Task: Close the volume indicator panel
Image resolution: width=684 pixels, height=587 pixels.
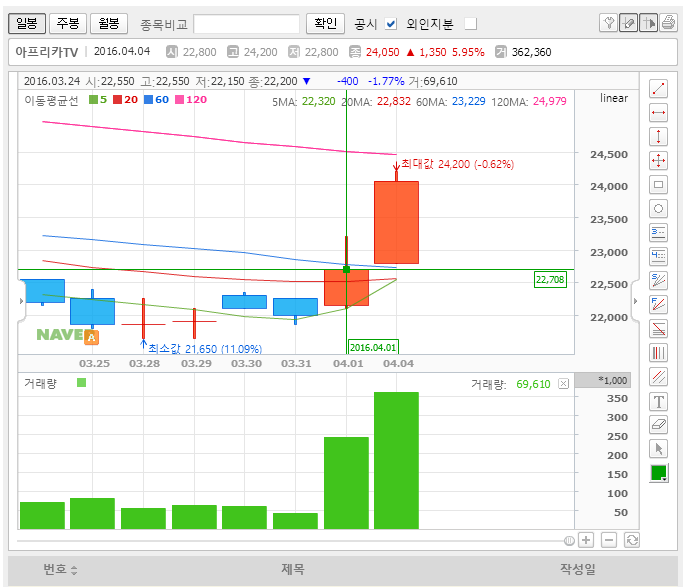Action: pyautogui.click(x=564, y=384)
